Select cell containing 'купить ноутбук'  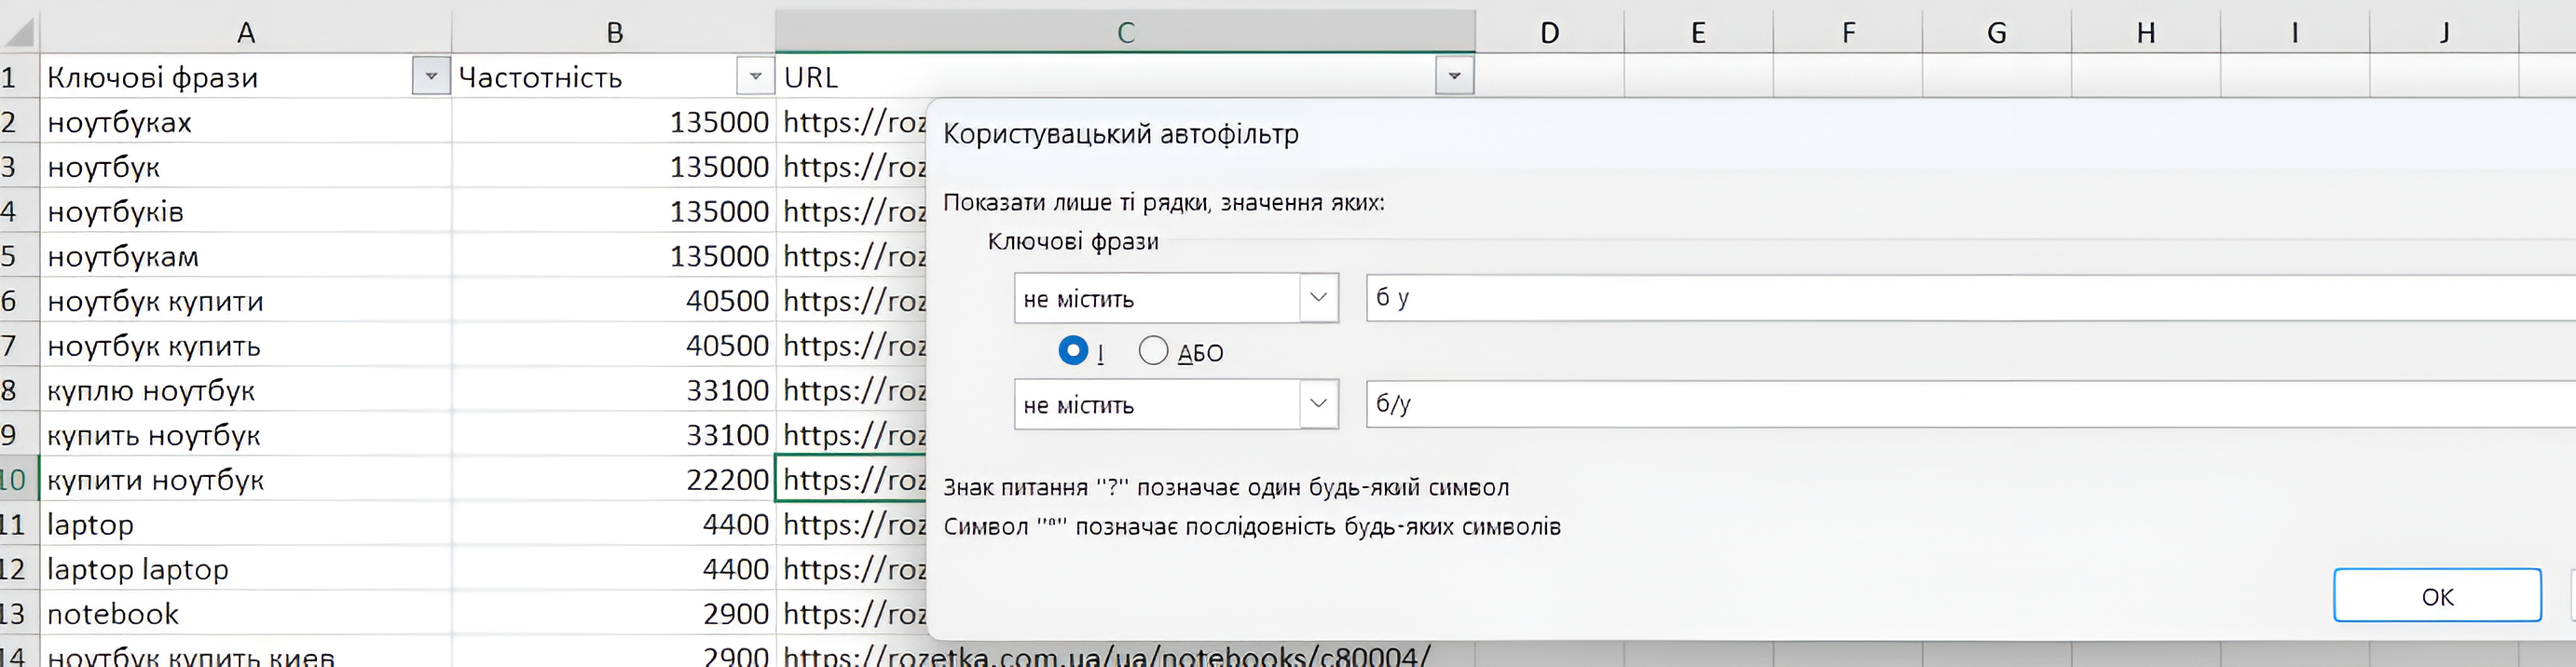coord(246,434)
